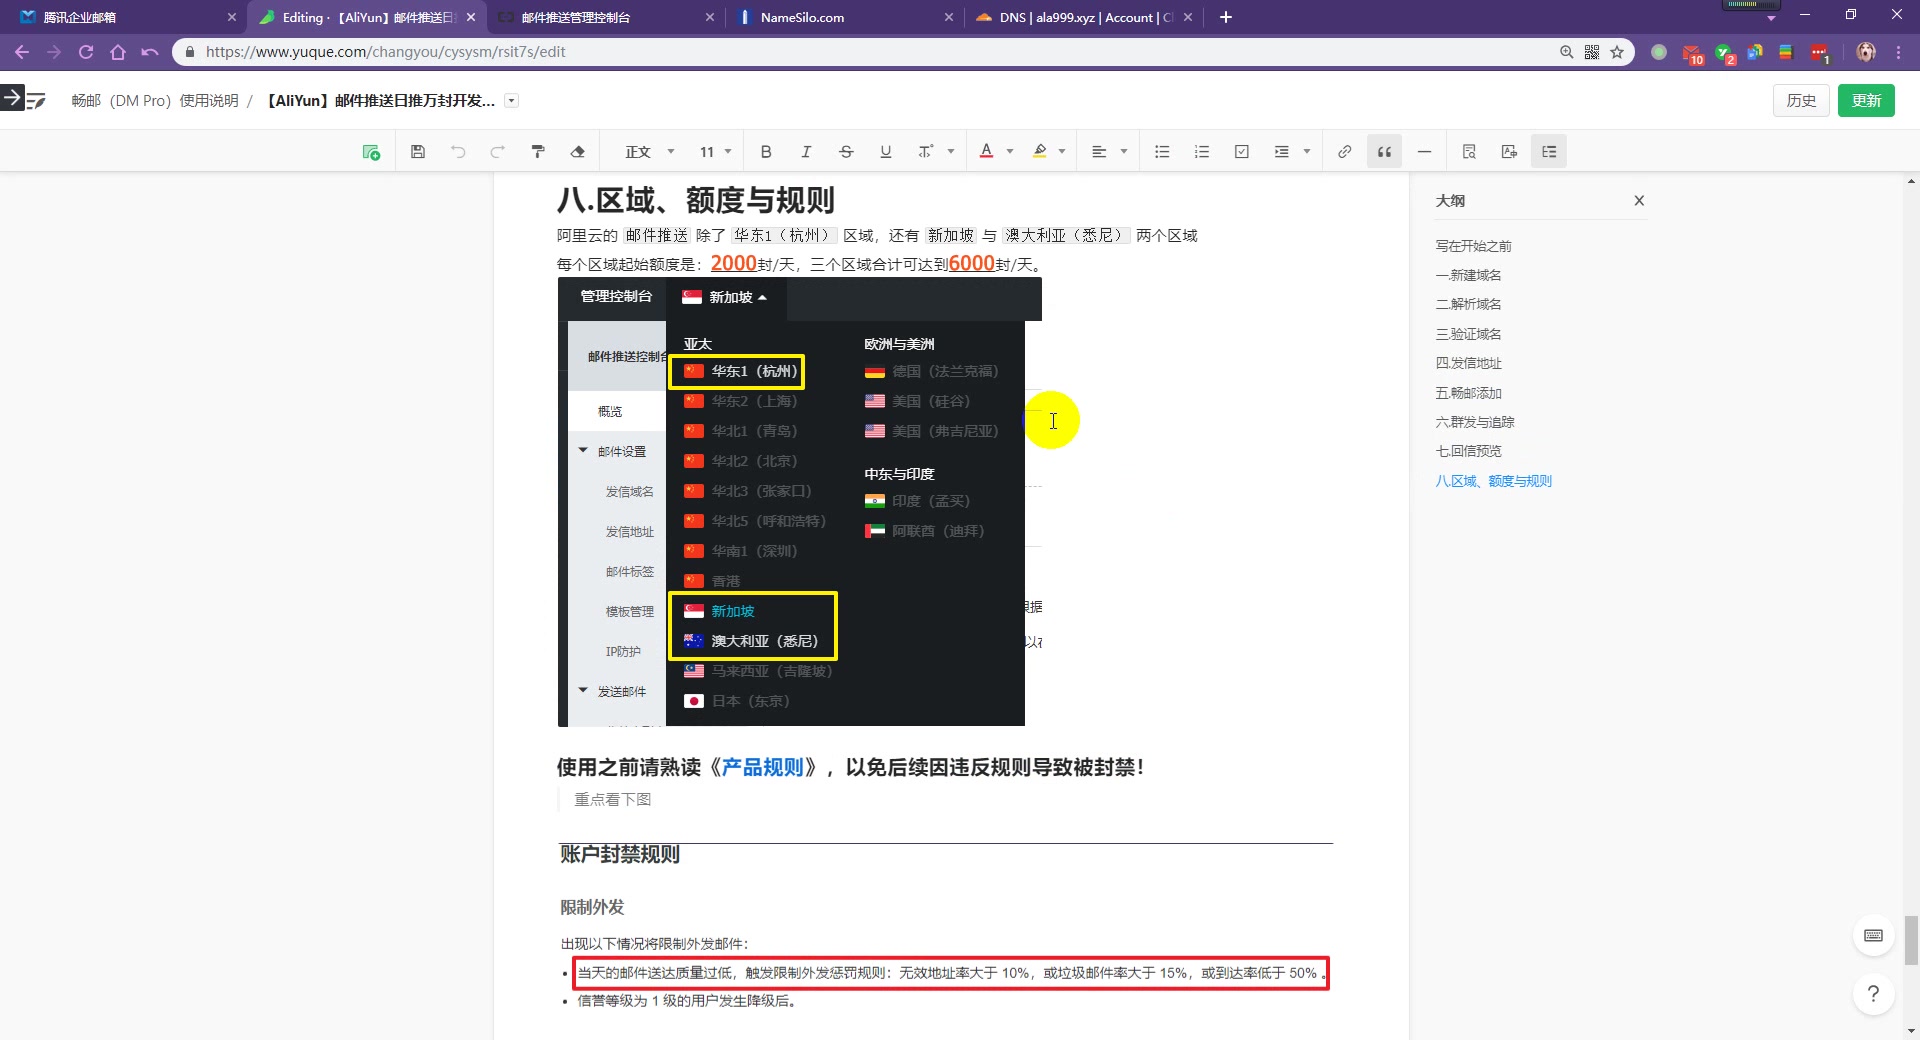Image resolution: width=1920 pixels, height=1040 pixels.
Task: Close the 大纲 outline panel
Action: coord(1639,201)
